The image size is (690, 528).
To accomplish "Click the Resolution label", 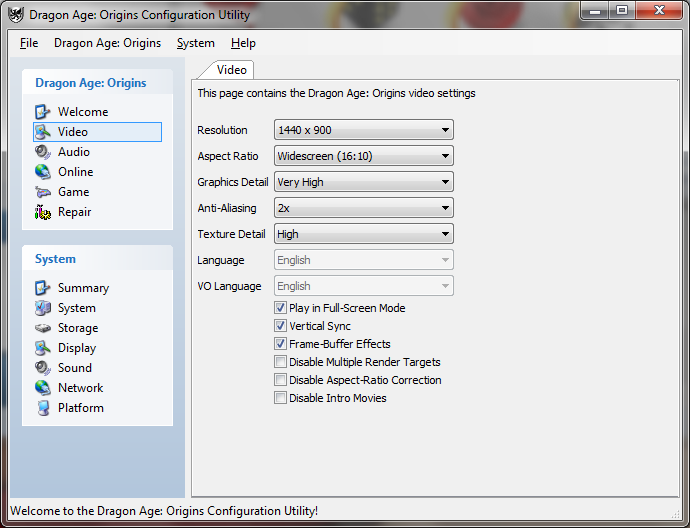I will click(222, 130).
